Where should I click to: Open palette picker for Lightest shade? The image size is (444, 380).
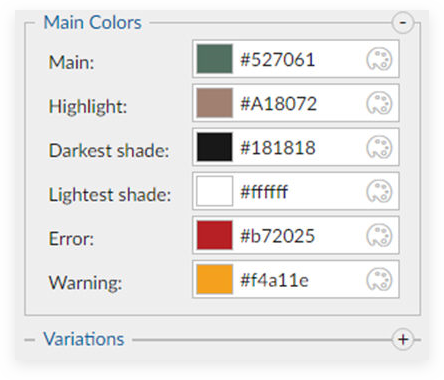(379, 191)
